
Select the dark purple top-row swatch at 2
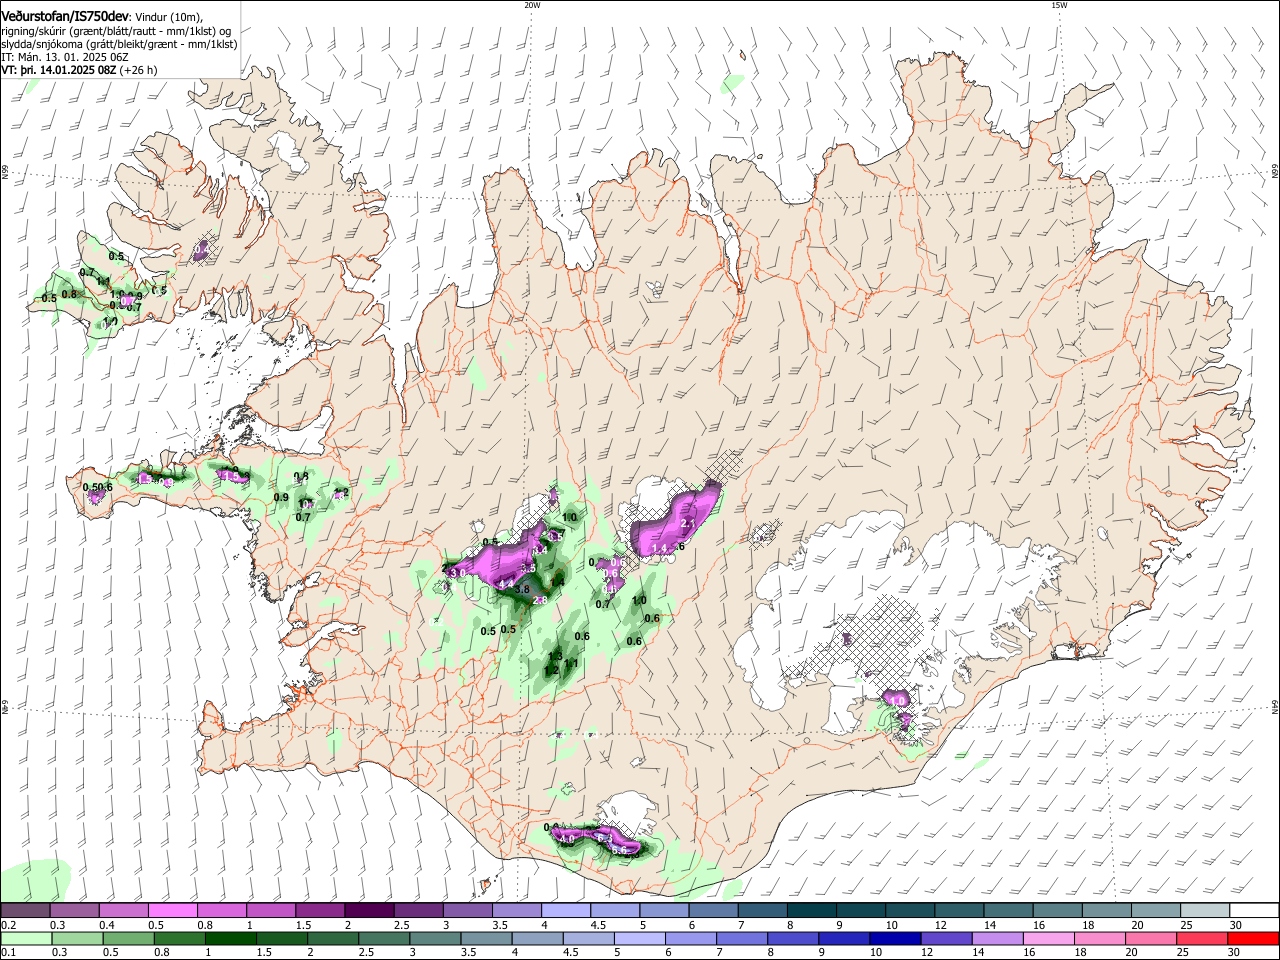tap(369, 911)
